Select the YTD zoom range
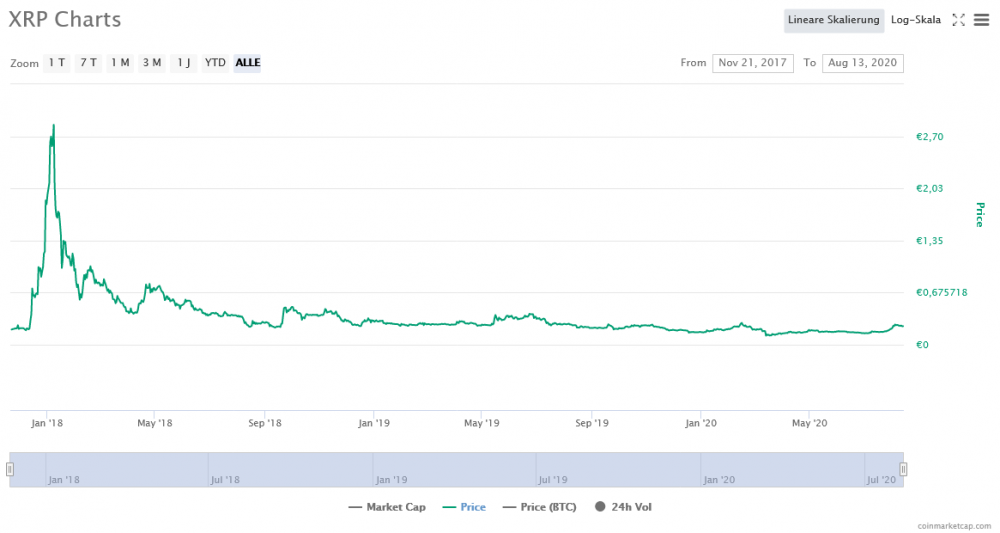The image size is (1000, 533). (216, 62)
